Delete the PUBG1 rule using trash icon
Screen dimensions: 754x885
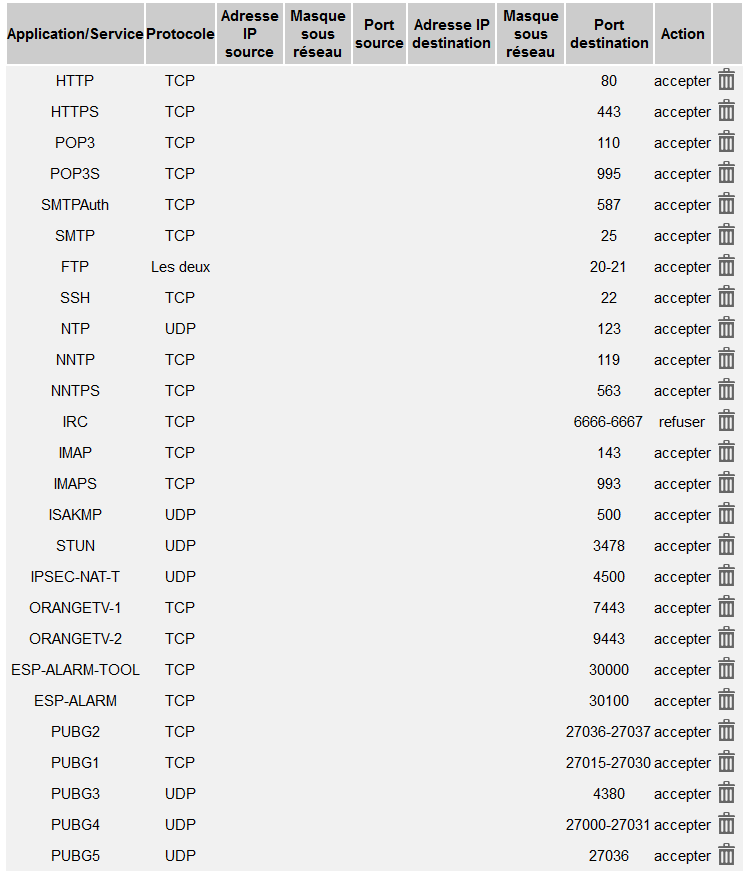click(727, 763)
